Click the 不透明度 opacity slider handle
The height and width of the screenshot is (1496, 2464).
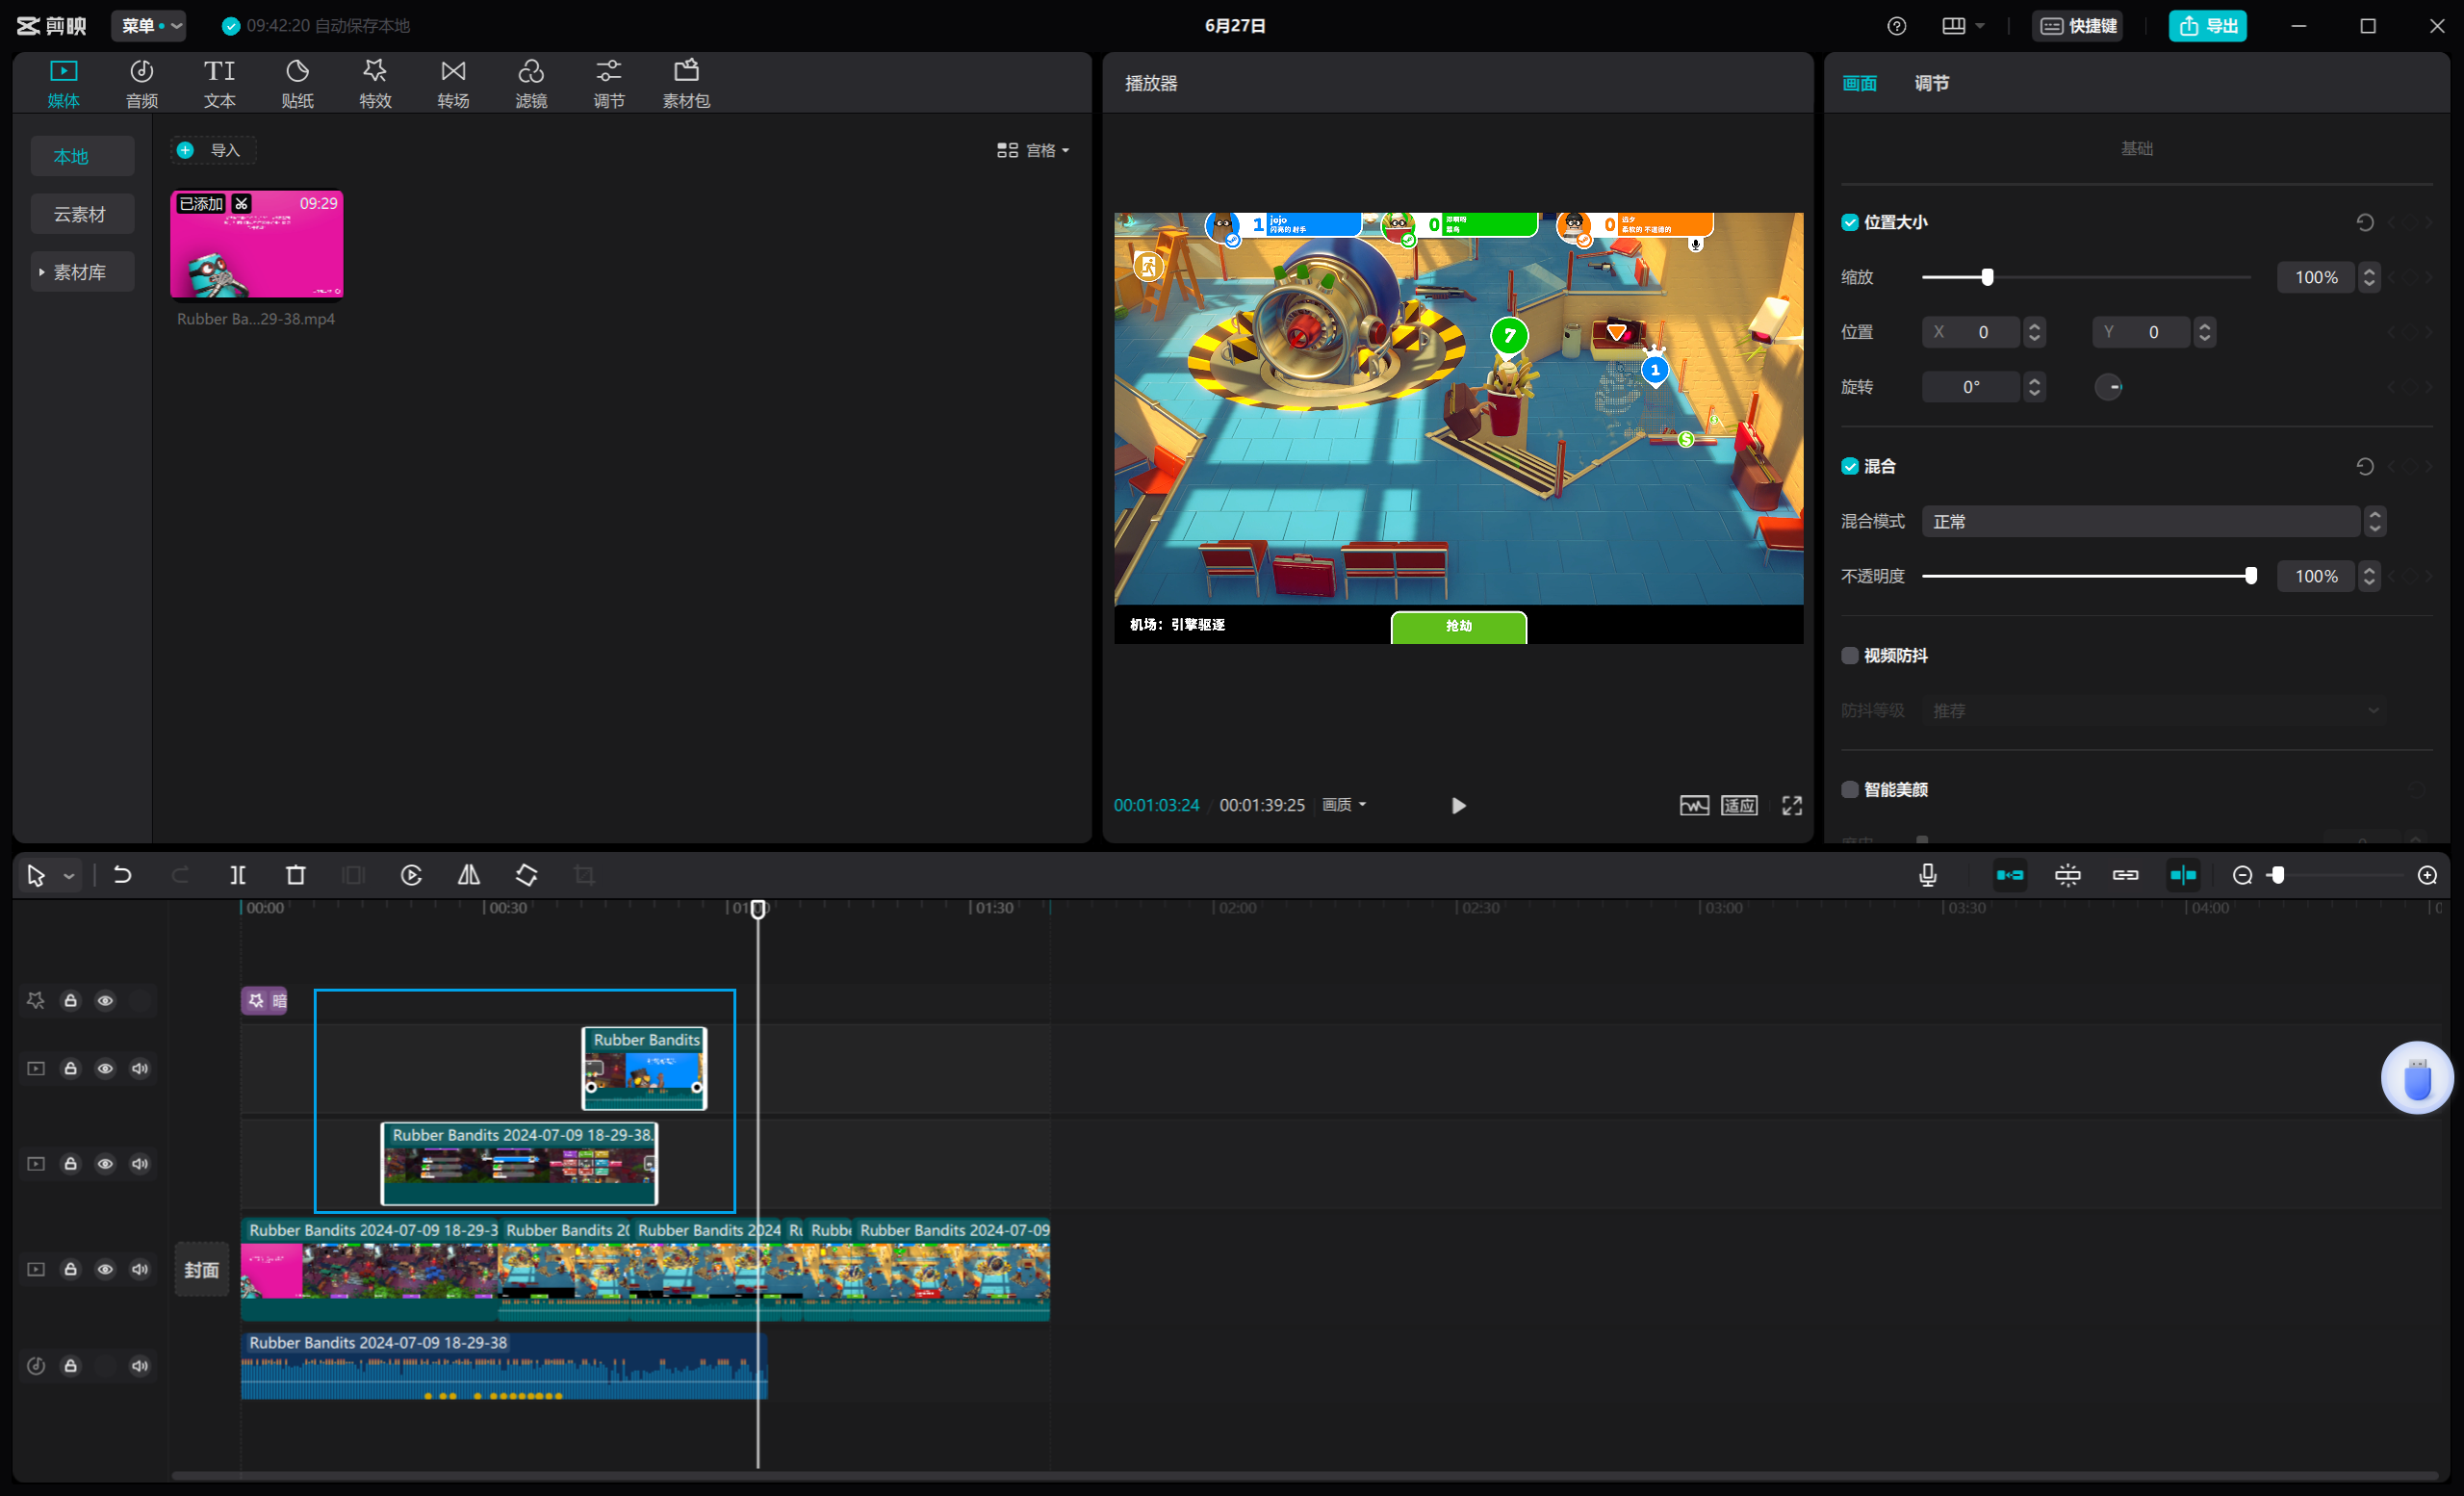tap(2250, 576)
